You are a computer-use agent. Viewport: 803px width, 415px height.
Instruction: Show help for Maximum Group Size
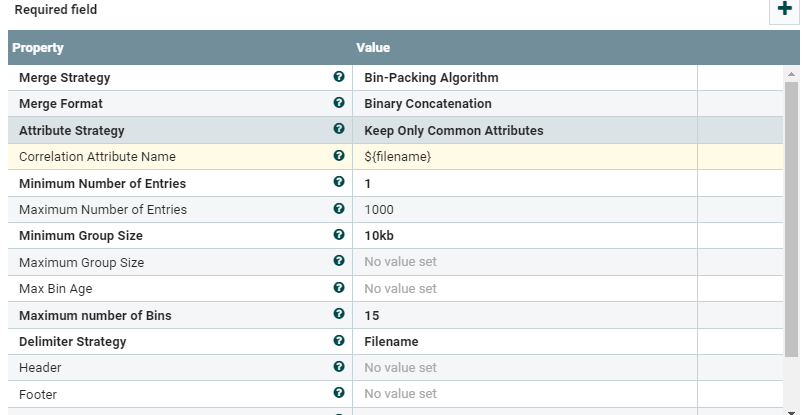pos(339,262)
